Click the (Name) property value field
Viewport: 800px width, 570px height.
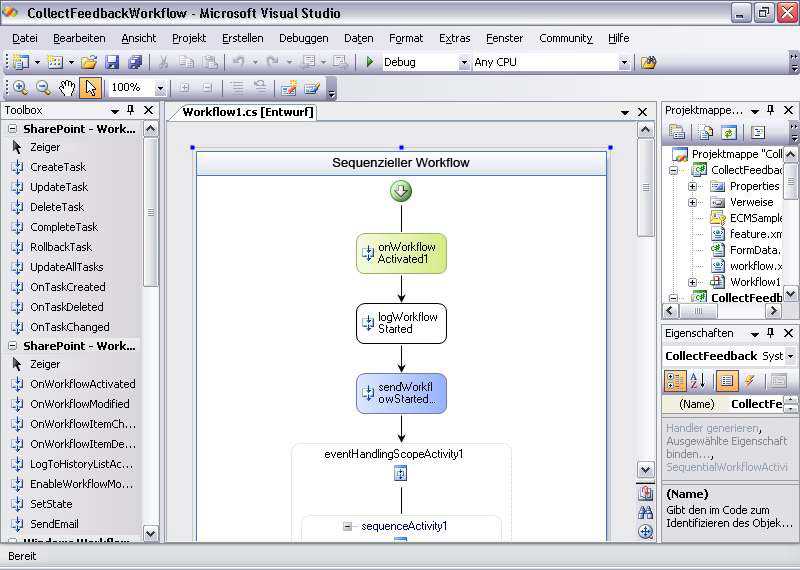tap(757, 404)
